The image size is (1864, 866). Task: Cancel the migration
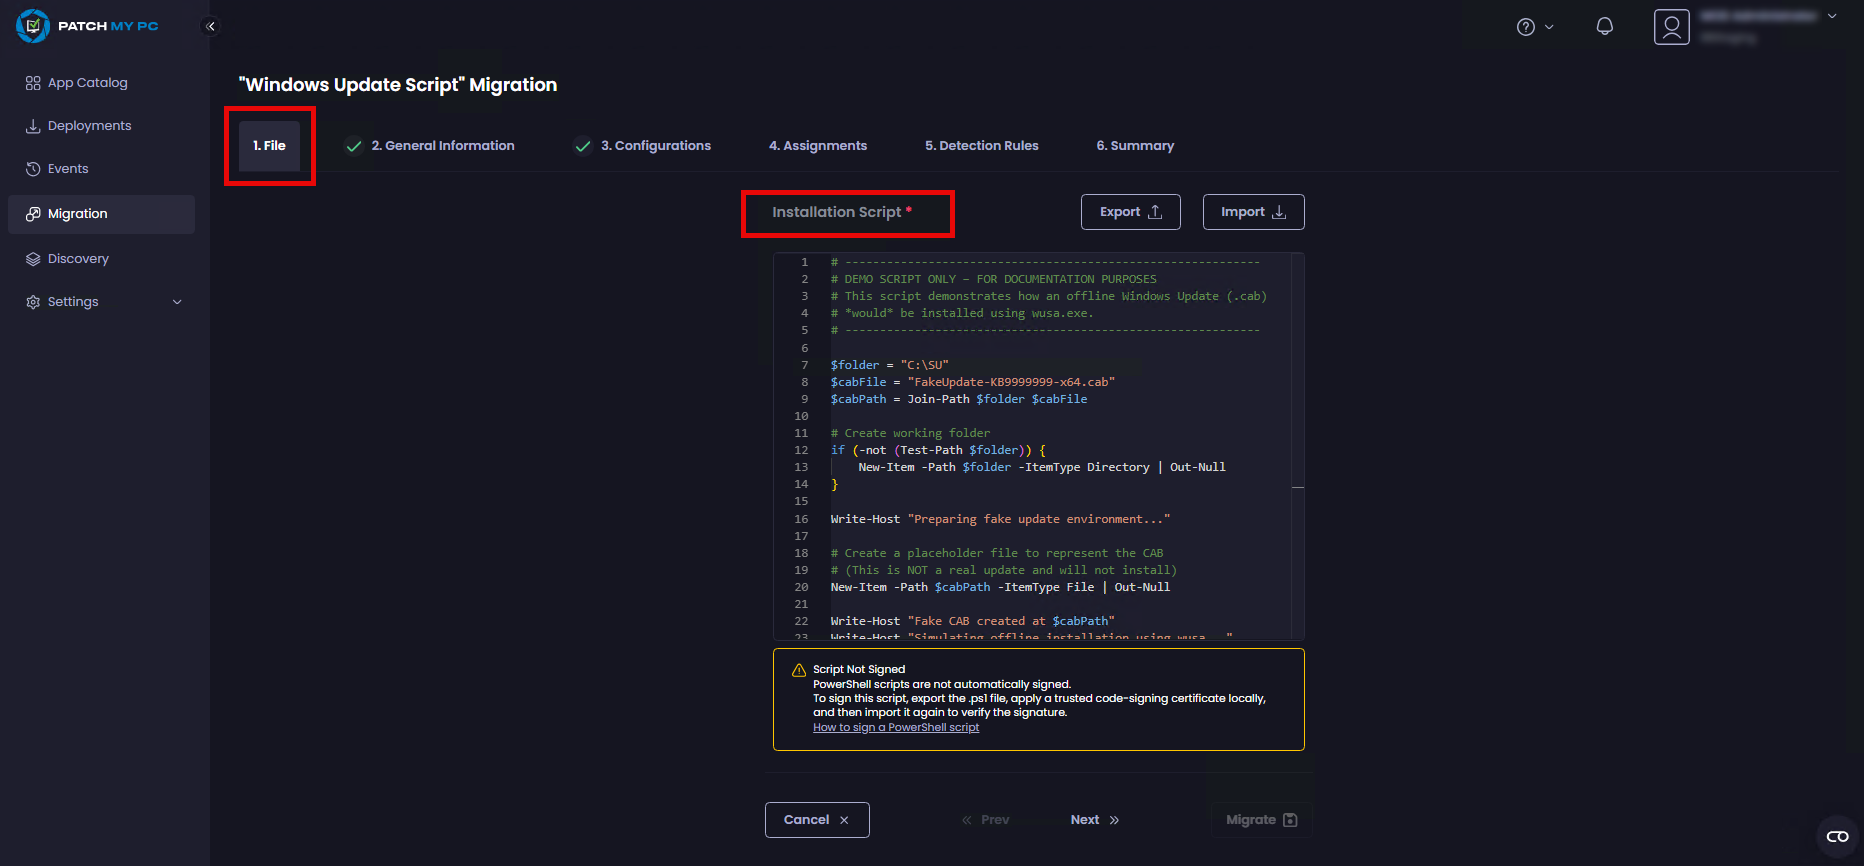tap(817, 820)
